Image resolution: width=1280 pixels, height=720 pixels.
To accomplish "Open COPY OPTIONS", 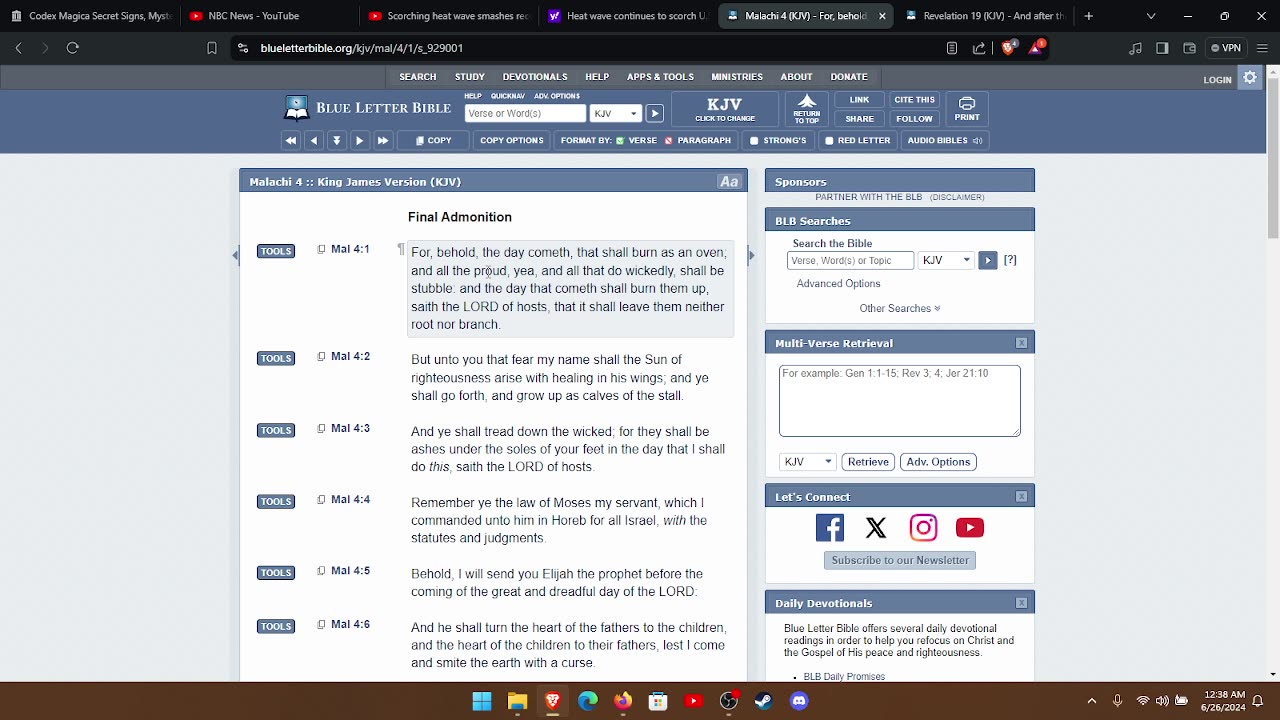I will point(511,141).
